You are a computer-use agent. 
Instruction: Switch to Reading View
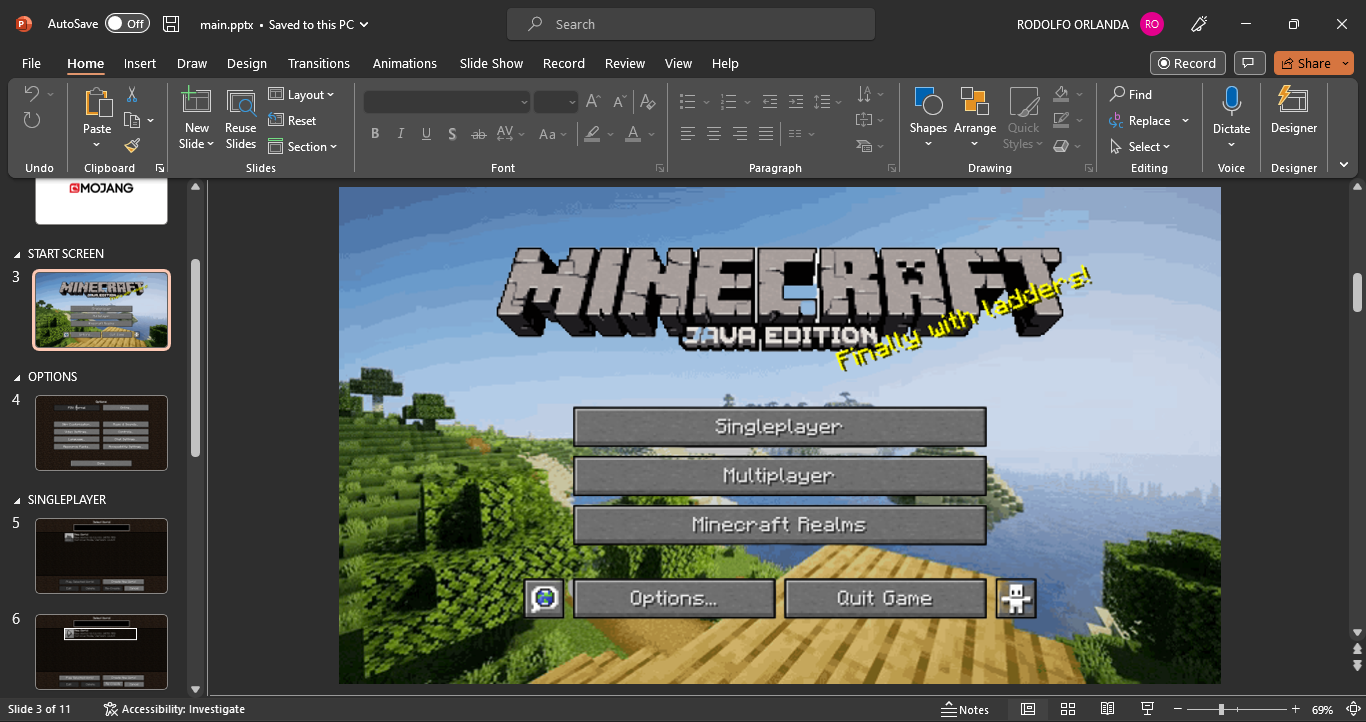1108,709
